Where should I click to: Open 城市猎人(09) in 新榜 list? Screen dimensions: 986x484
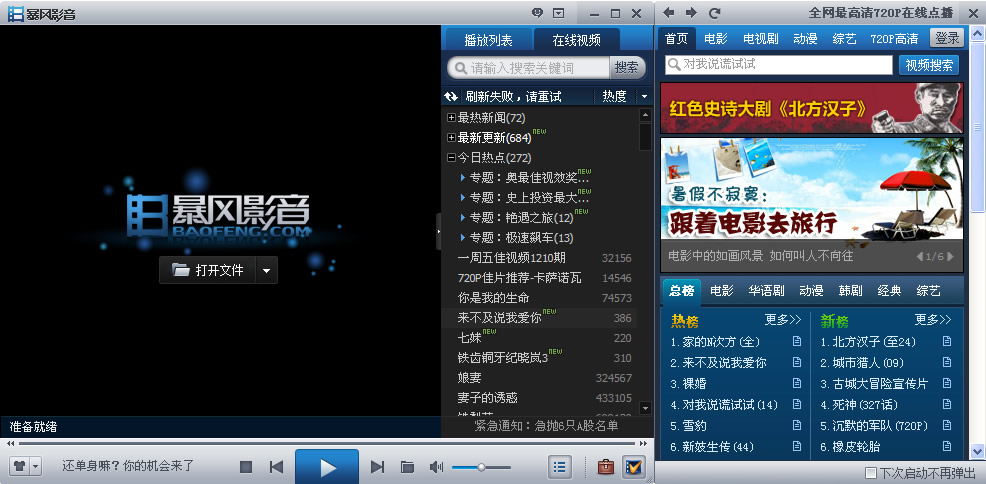click(868, 363)
